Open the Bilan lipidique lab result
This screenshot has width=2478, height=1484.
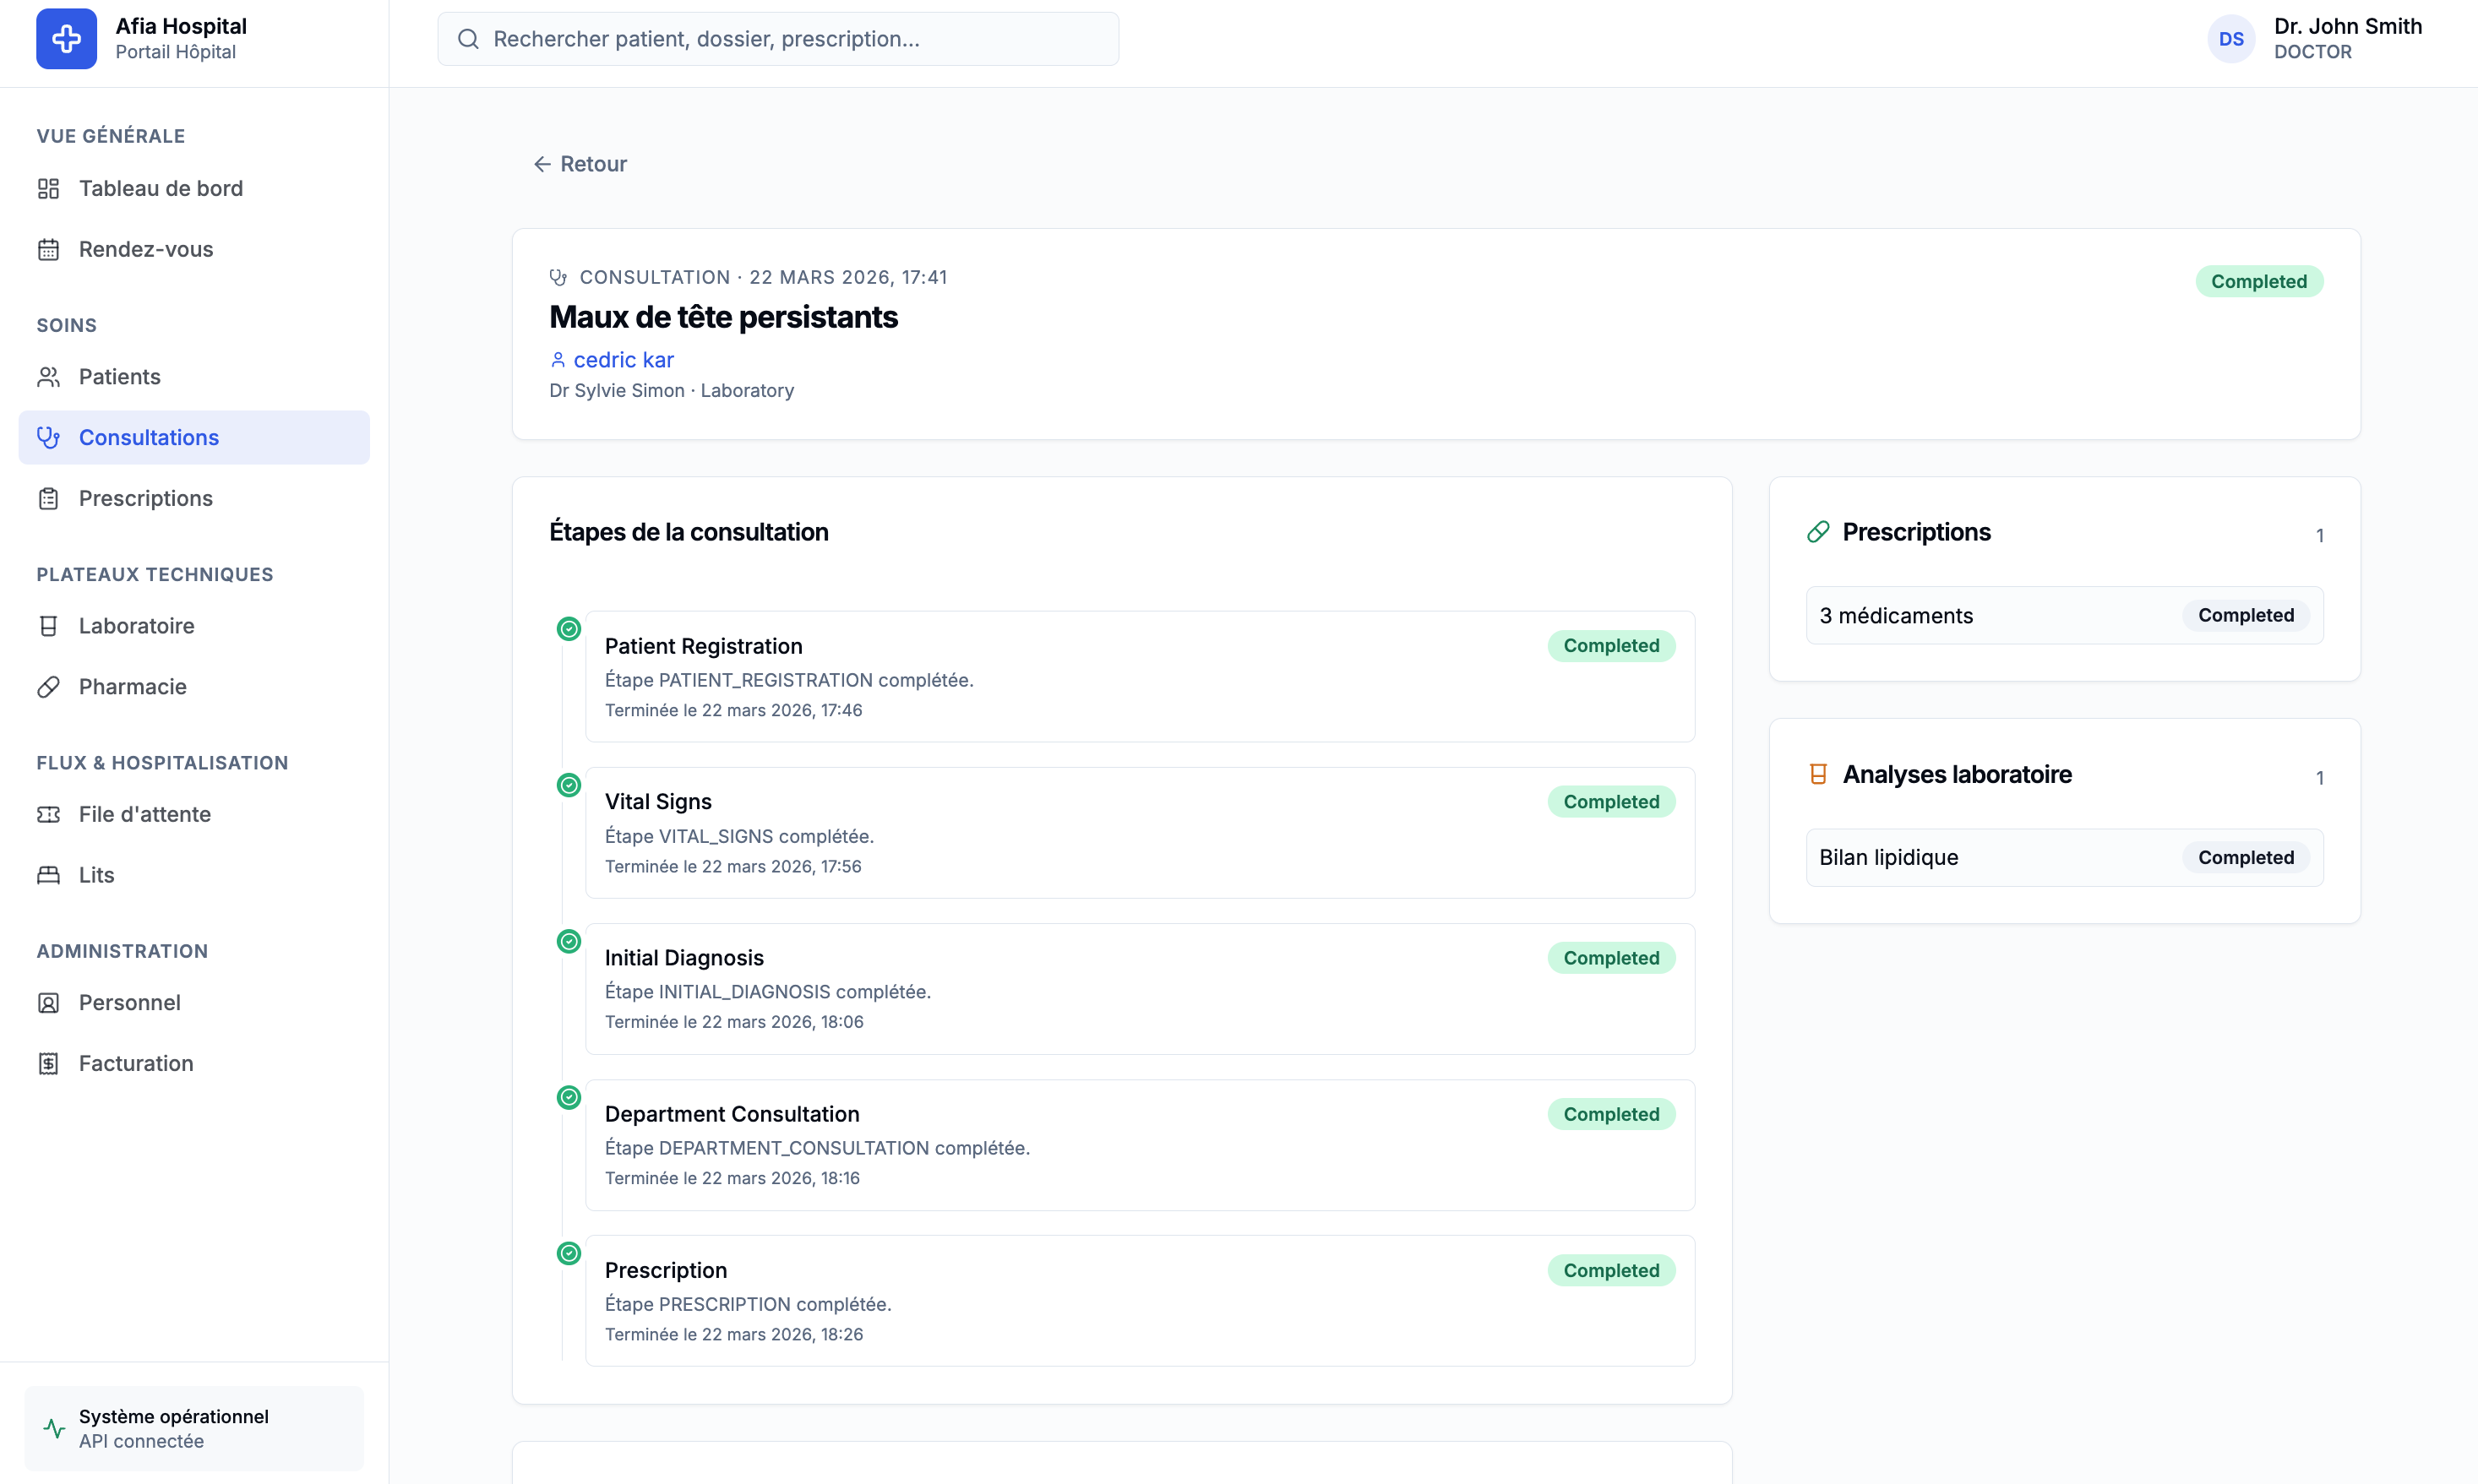pyautogui.click(x=2064, y=857)
